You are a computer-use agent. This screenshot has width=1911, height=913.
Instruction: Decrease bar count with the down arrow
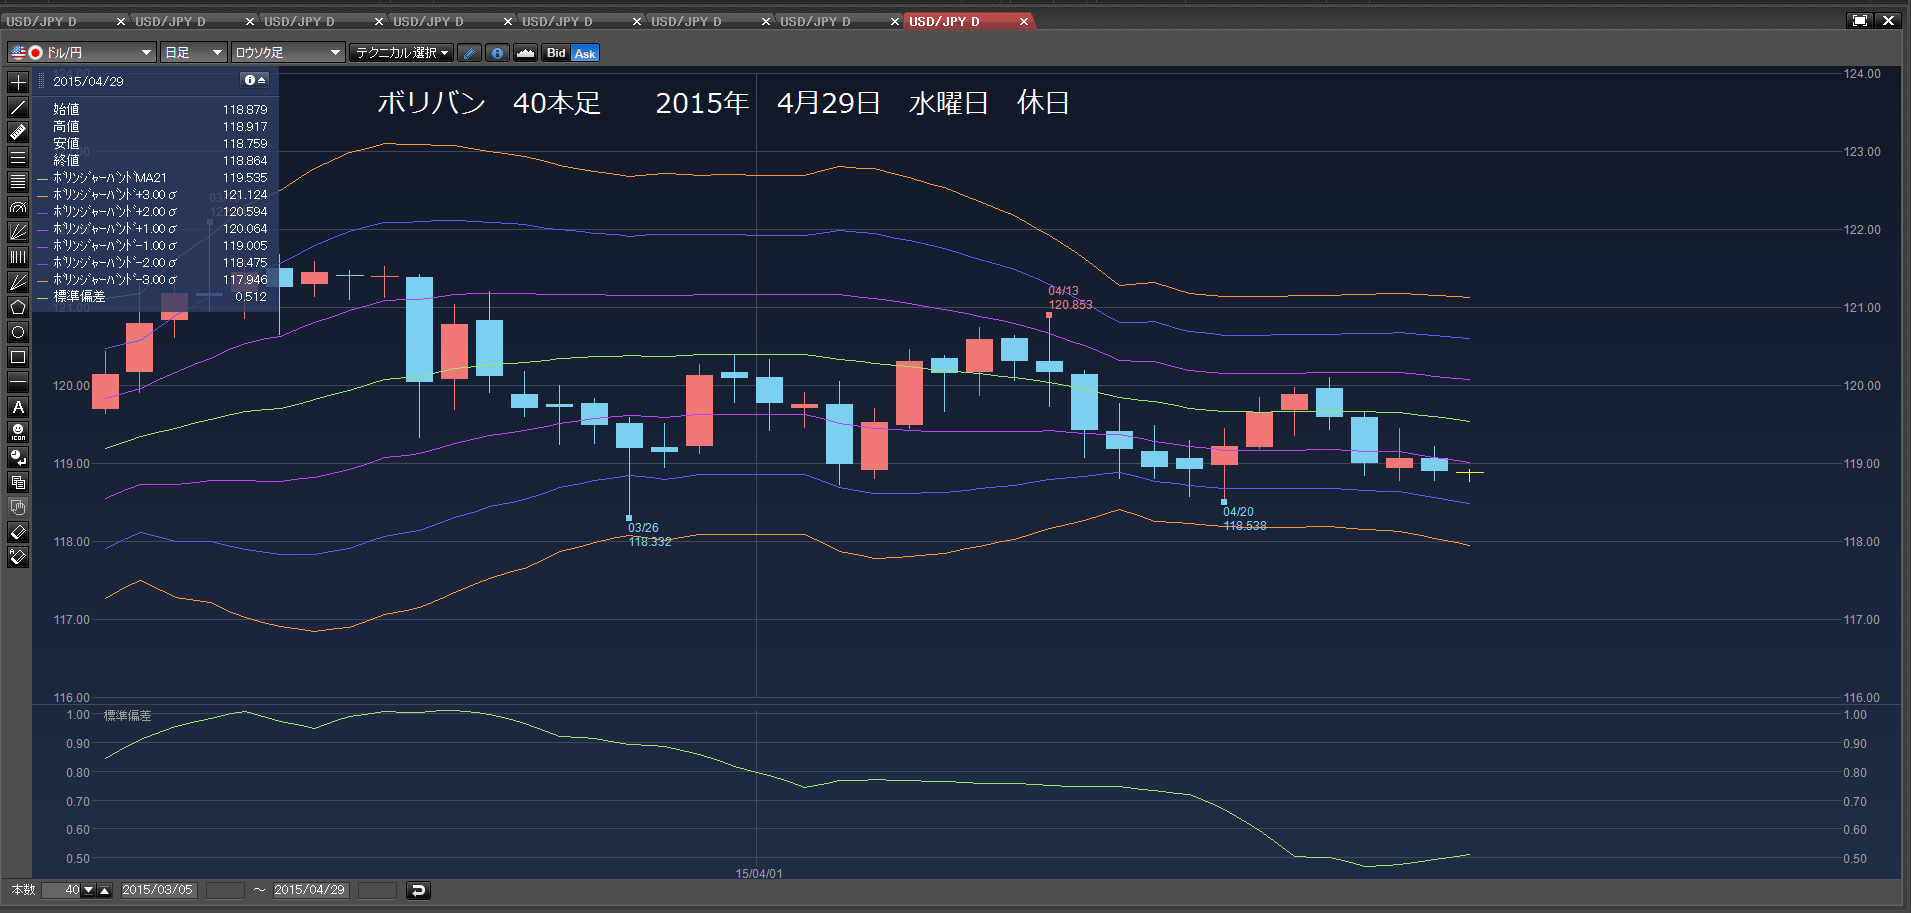point(89,890)
